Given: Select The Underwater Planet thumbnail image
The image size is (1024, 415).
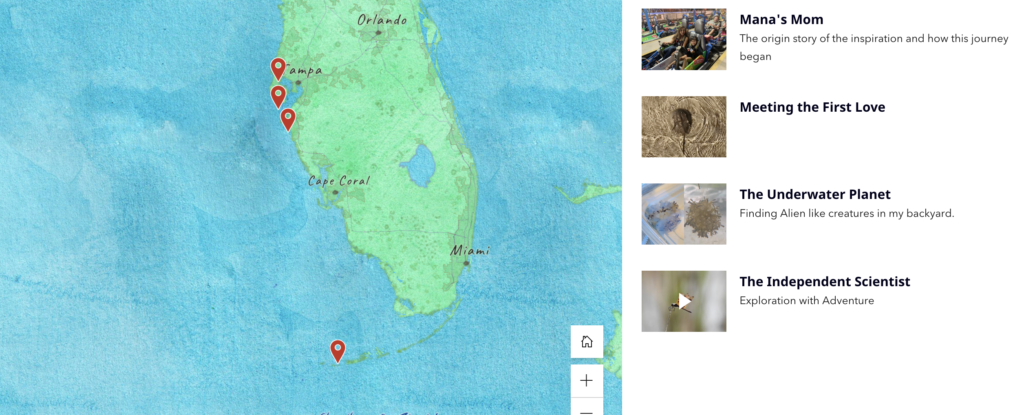Looking at the screenshot, I should point(684,214).
